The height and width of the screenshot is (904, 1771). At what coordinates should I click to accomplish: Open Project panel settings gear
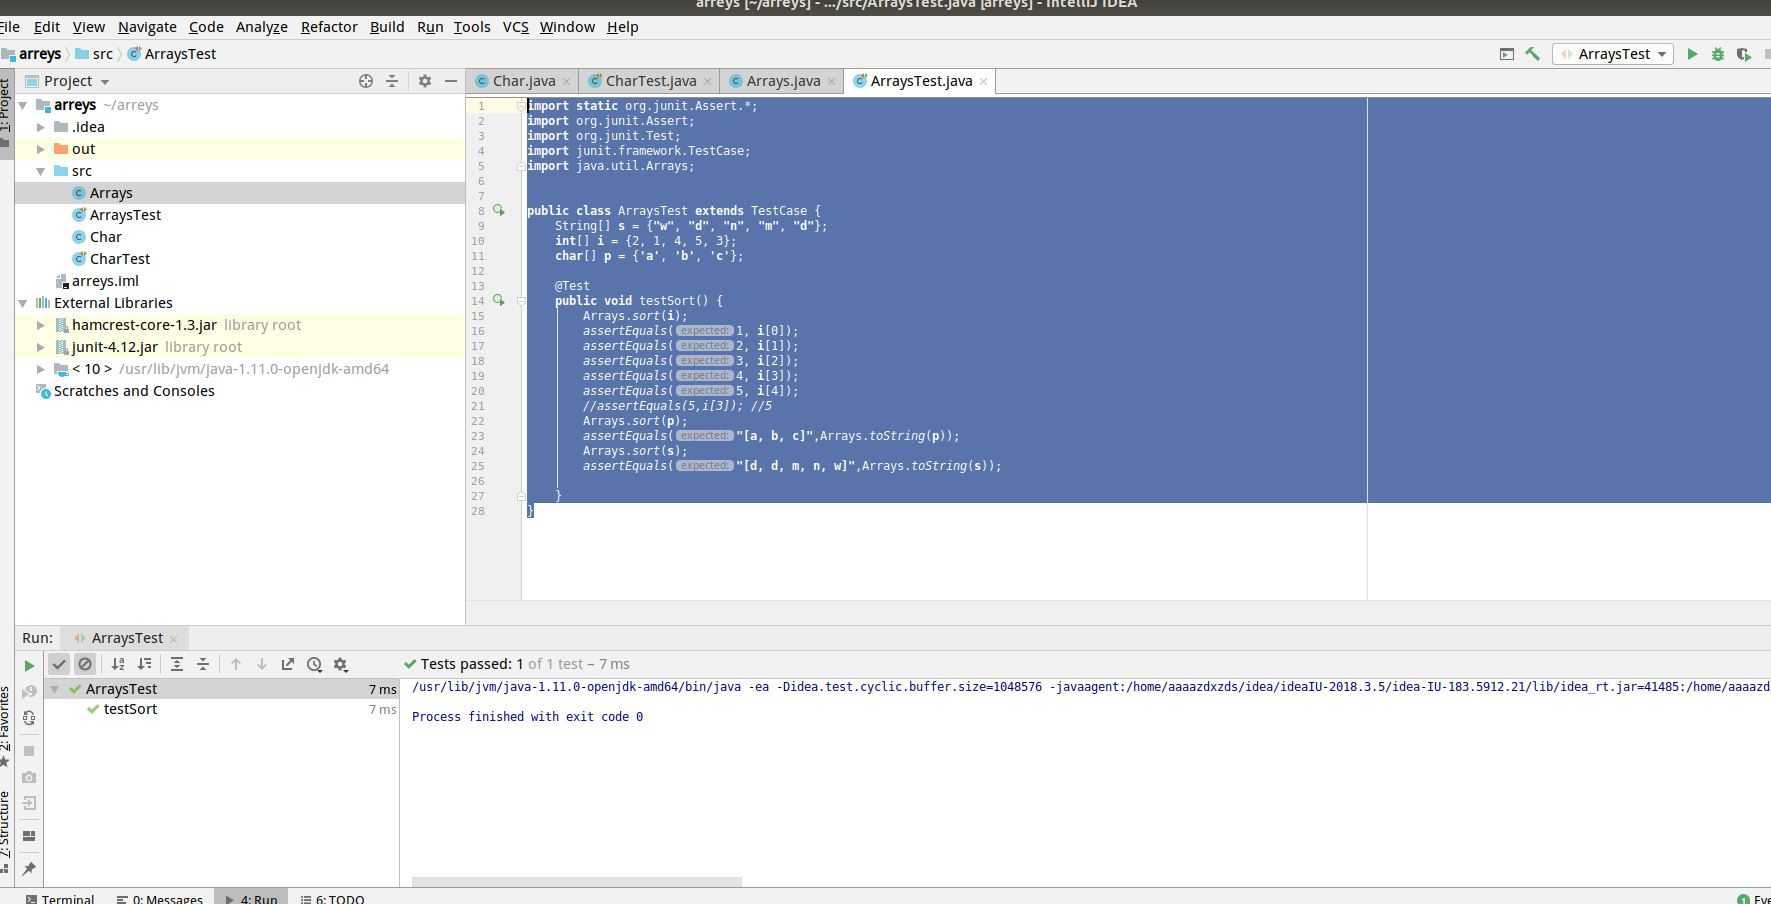(x=425, y=81)
